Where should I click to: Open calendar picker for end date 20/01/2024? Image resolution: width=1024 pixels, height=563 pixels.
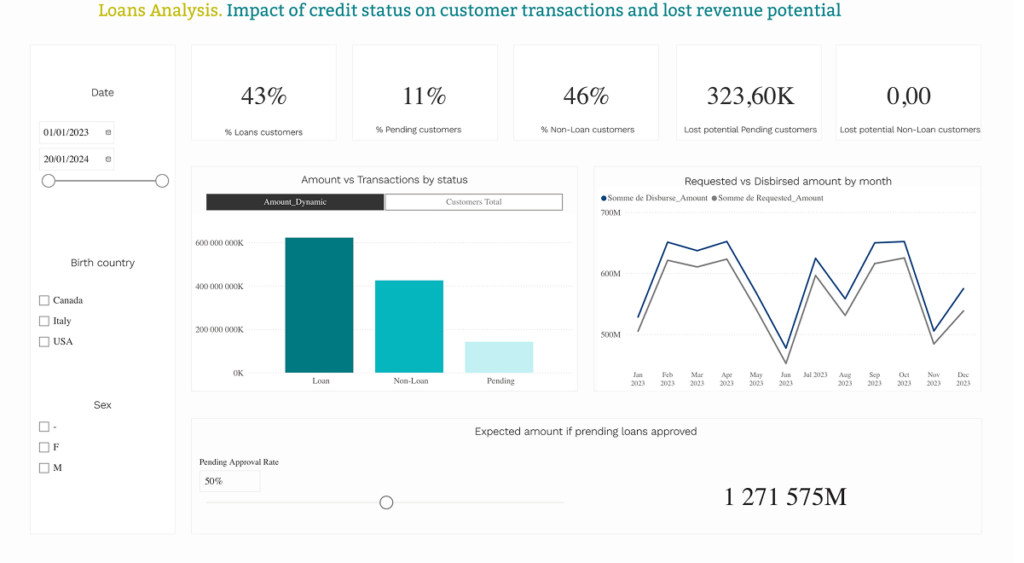108,159
